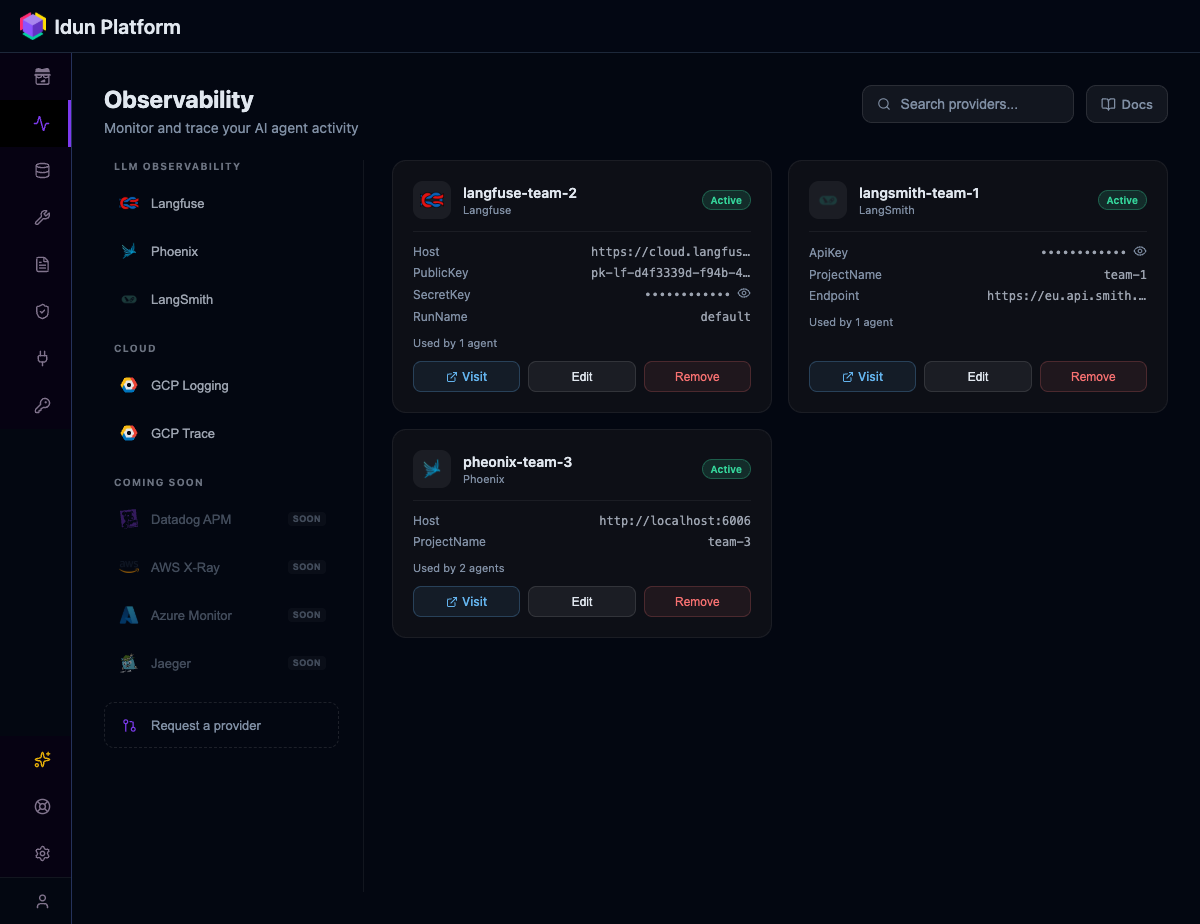Select the Observability pulse icon in sidebar

point(42,124)
